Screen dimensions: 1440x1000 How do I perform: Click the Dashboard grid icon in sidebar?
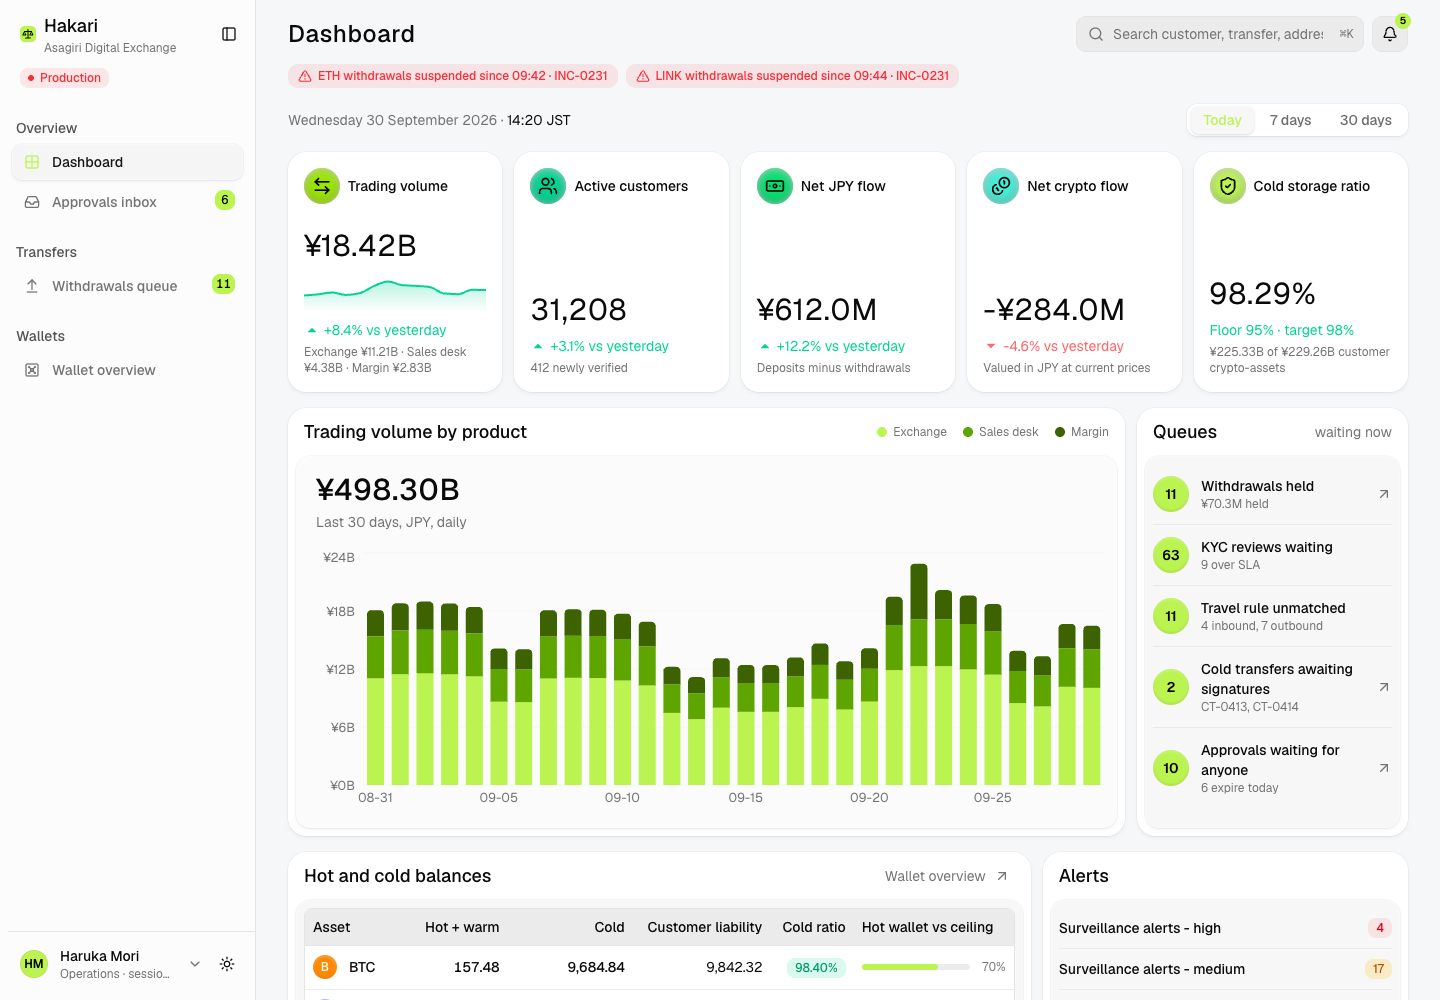point(32,162)
